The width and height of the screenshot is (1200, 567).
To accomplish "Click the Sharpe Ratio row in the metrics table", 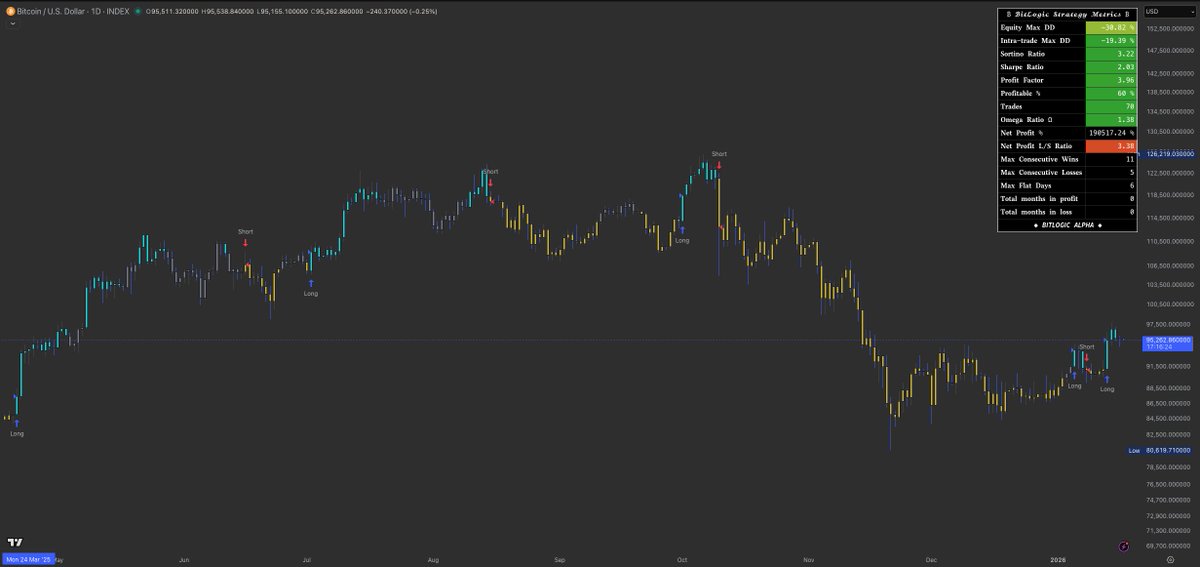I will pos(1067,67).
